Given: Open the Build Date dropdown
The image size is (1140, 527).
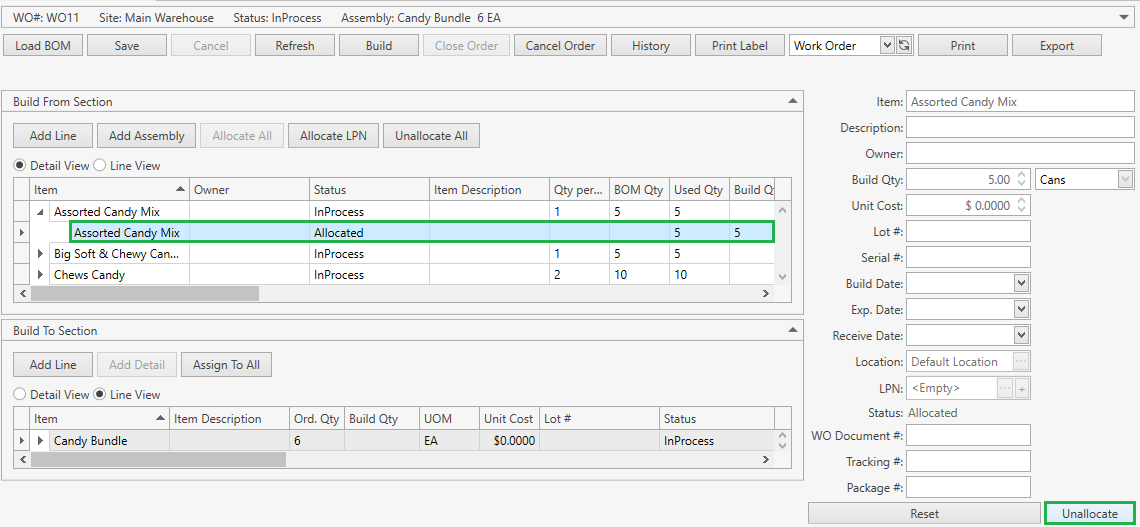Looking at the screenshot, I should (x=1021, y=284).
